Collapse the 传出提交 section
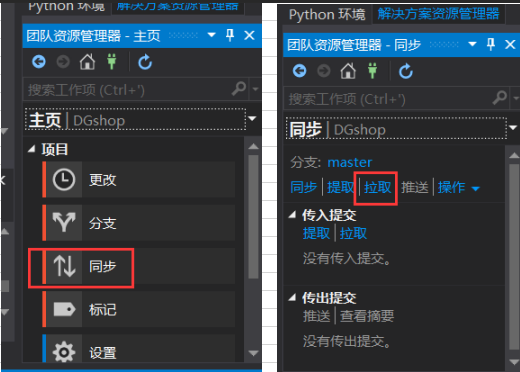The width and height of the screenshot is (520, 372). (x=292, y=297)
